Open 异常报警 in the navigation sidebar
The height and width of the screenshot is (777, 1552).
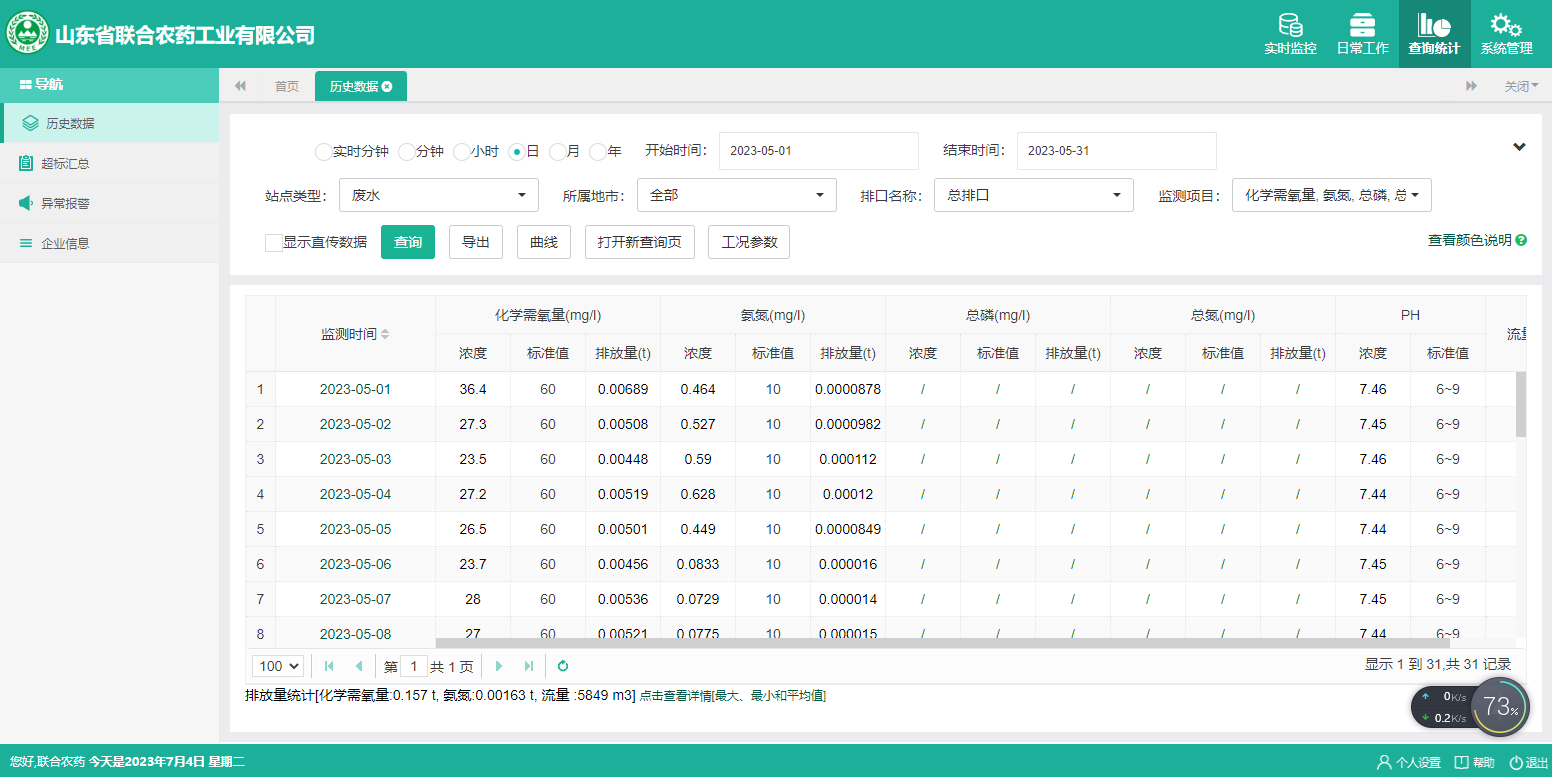110,203
